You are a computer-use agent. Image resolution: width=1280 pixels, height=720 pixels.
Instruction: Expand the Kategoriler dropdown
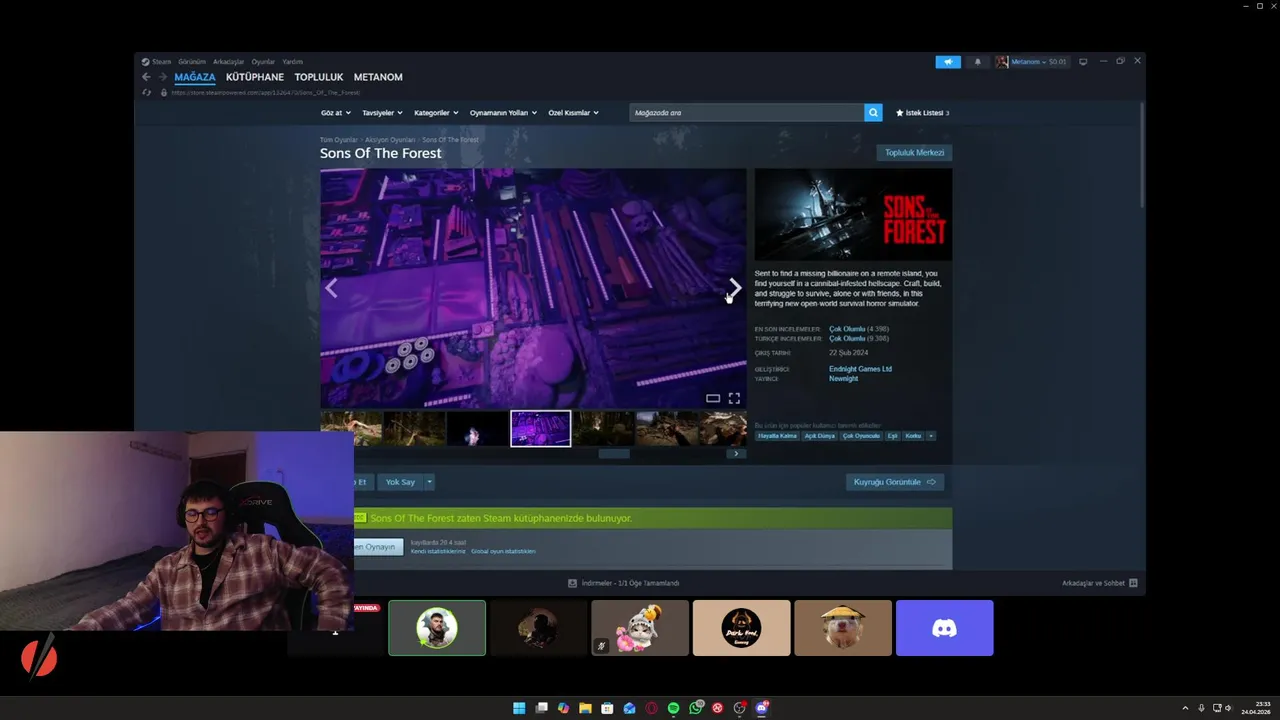[436, 113]
